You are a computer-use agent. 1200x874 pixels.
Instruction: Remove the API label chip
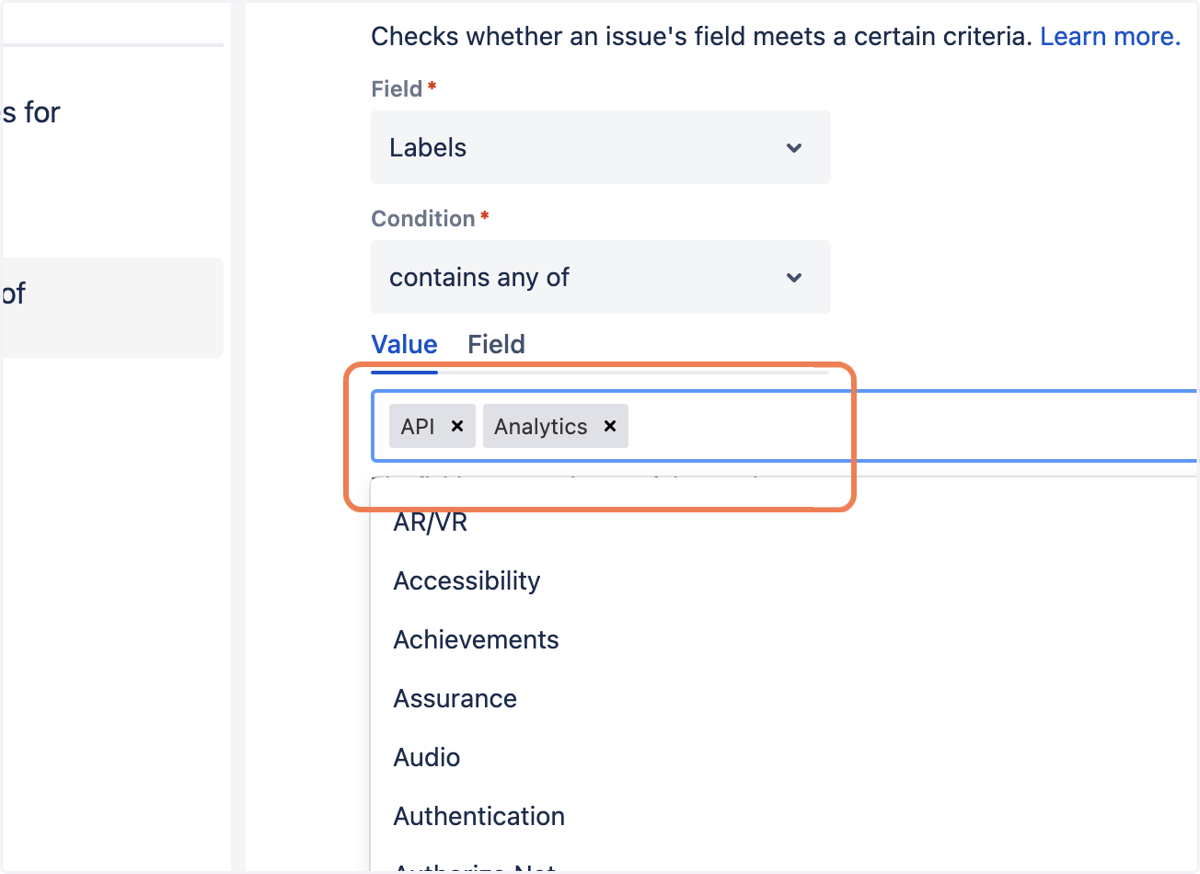[x=457, y=426]
